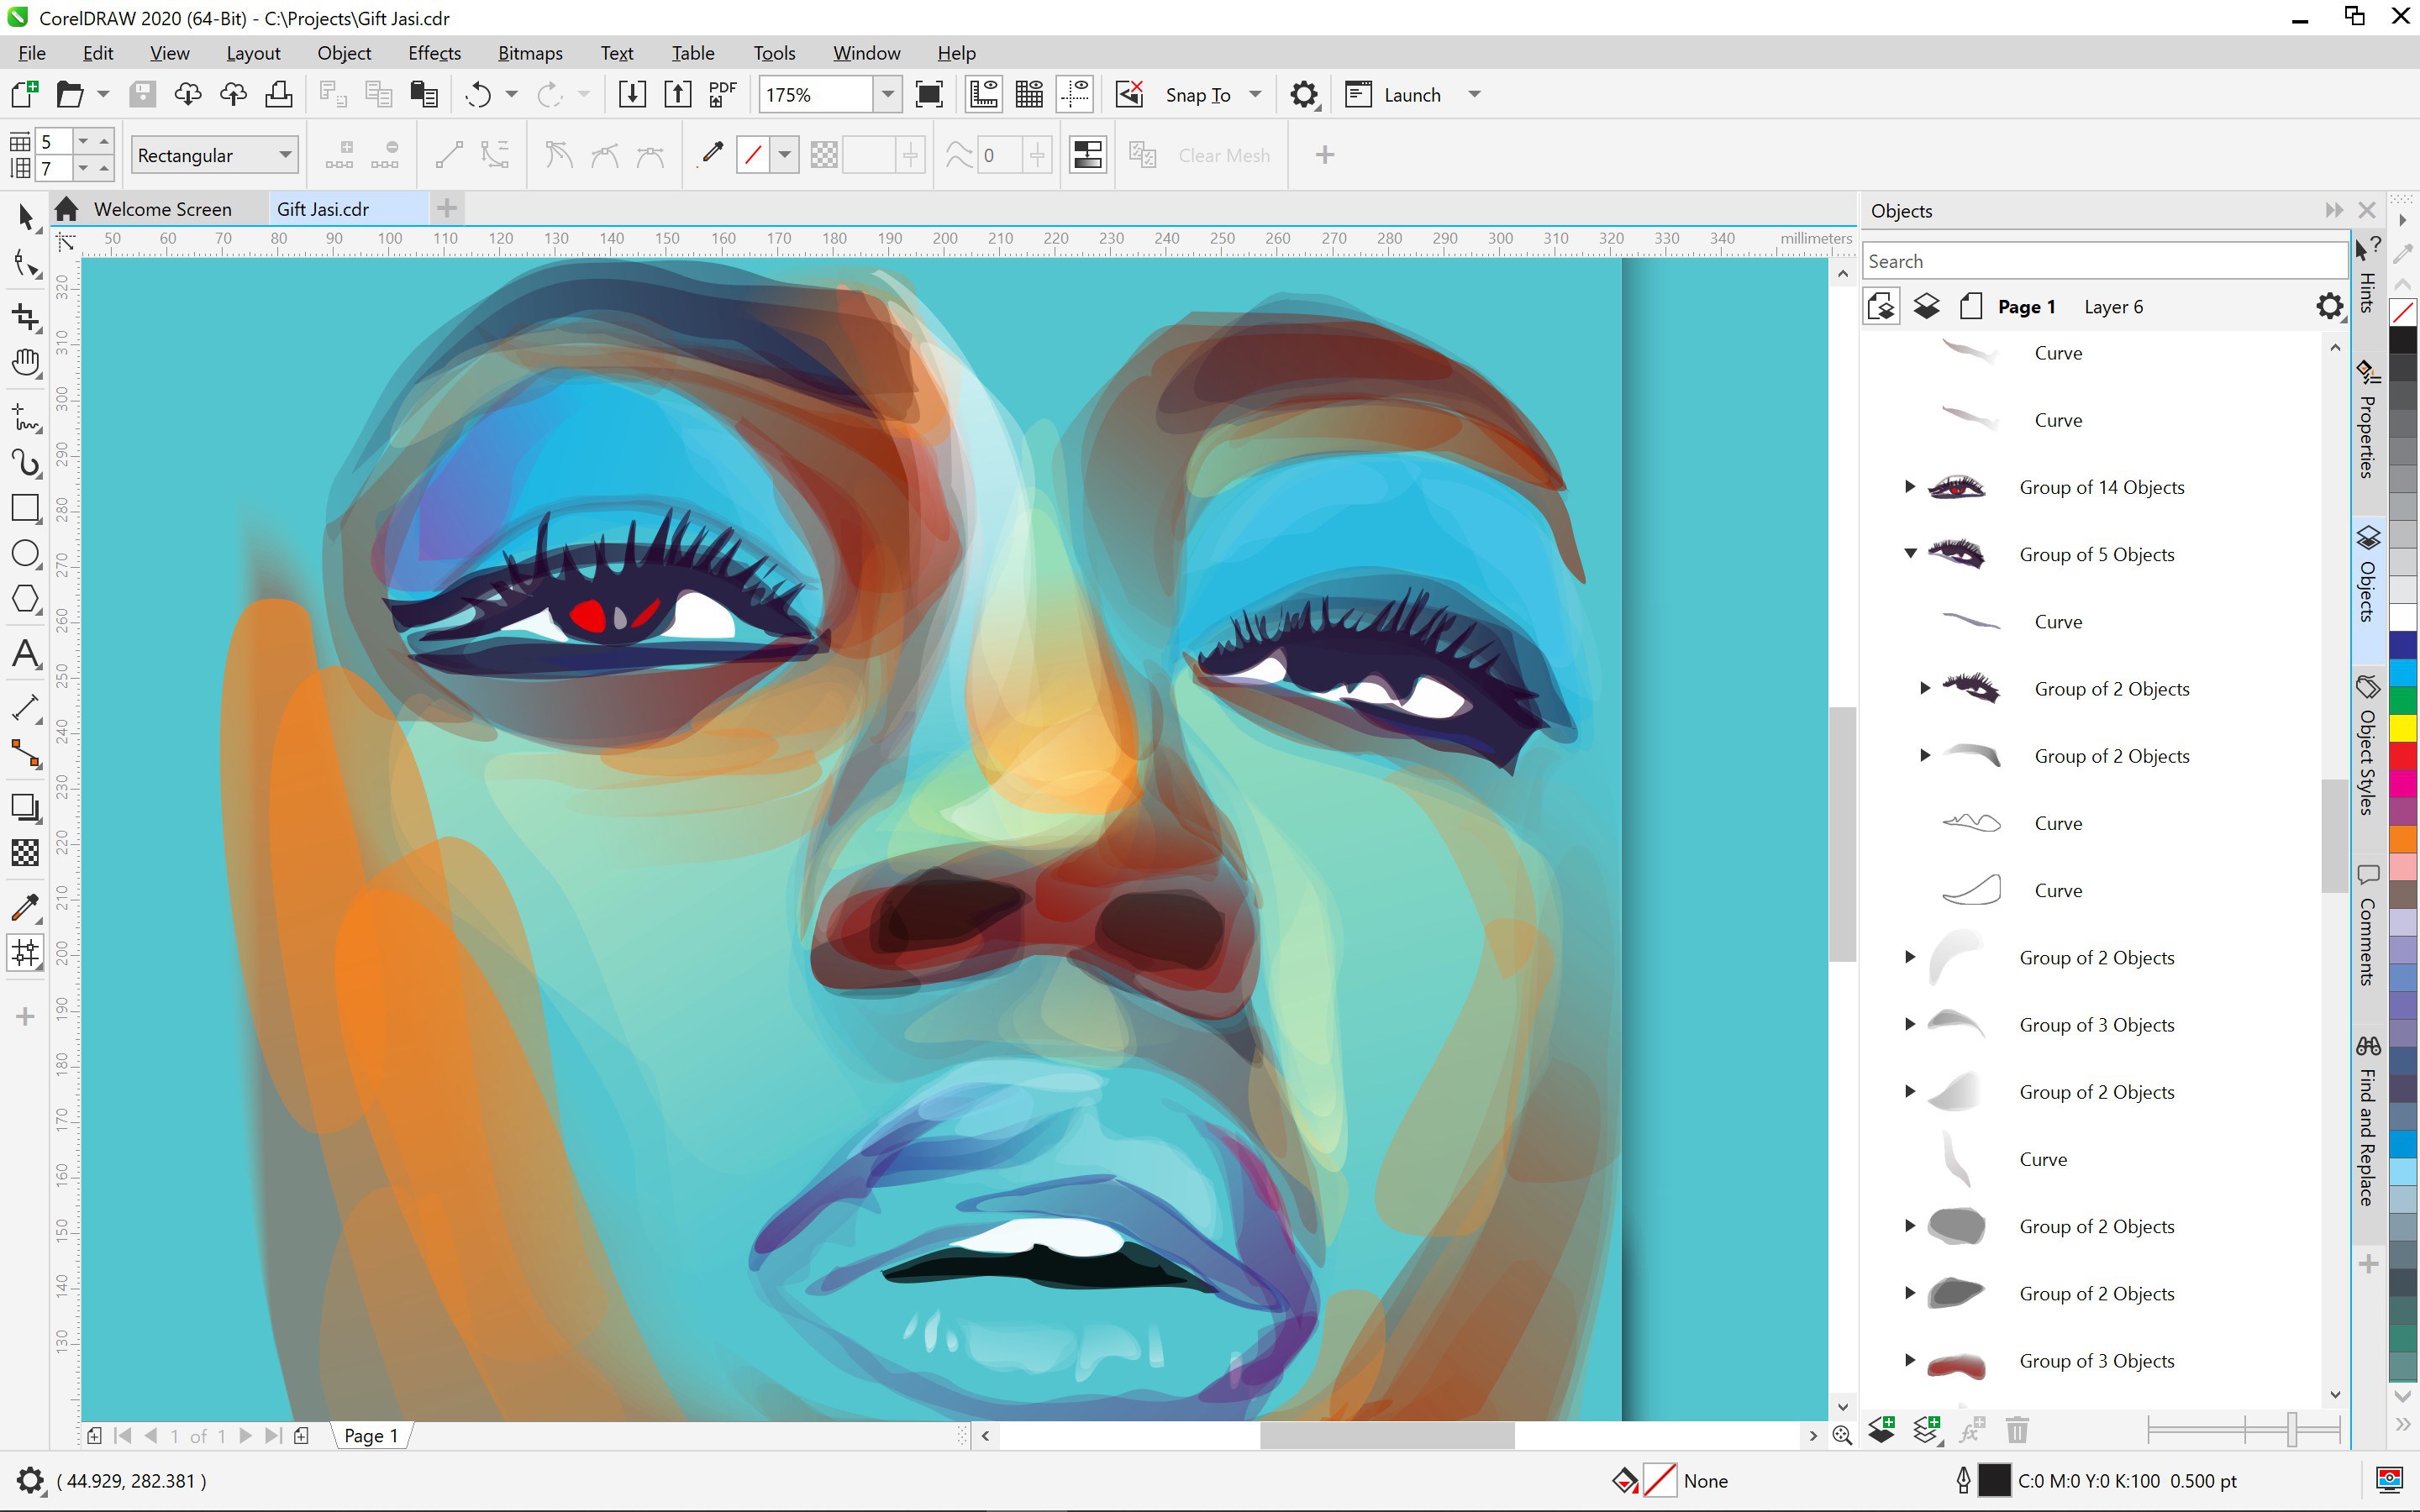Viewport: 2420px width, 1512px height.
Task: Select the Polygon tool
Action: click(26, 599)
